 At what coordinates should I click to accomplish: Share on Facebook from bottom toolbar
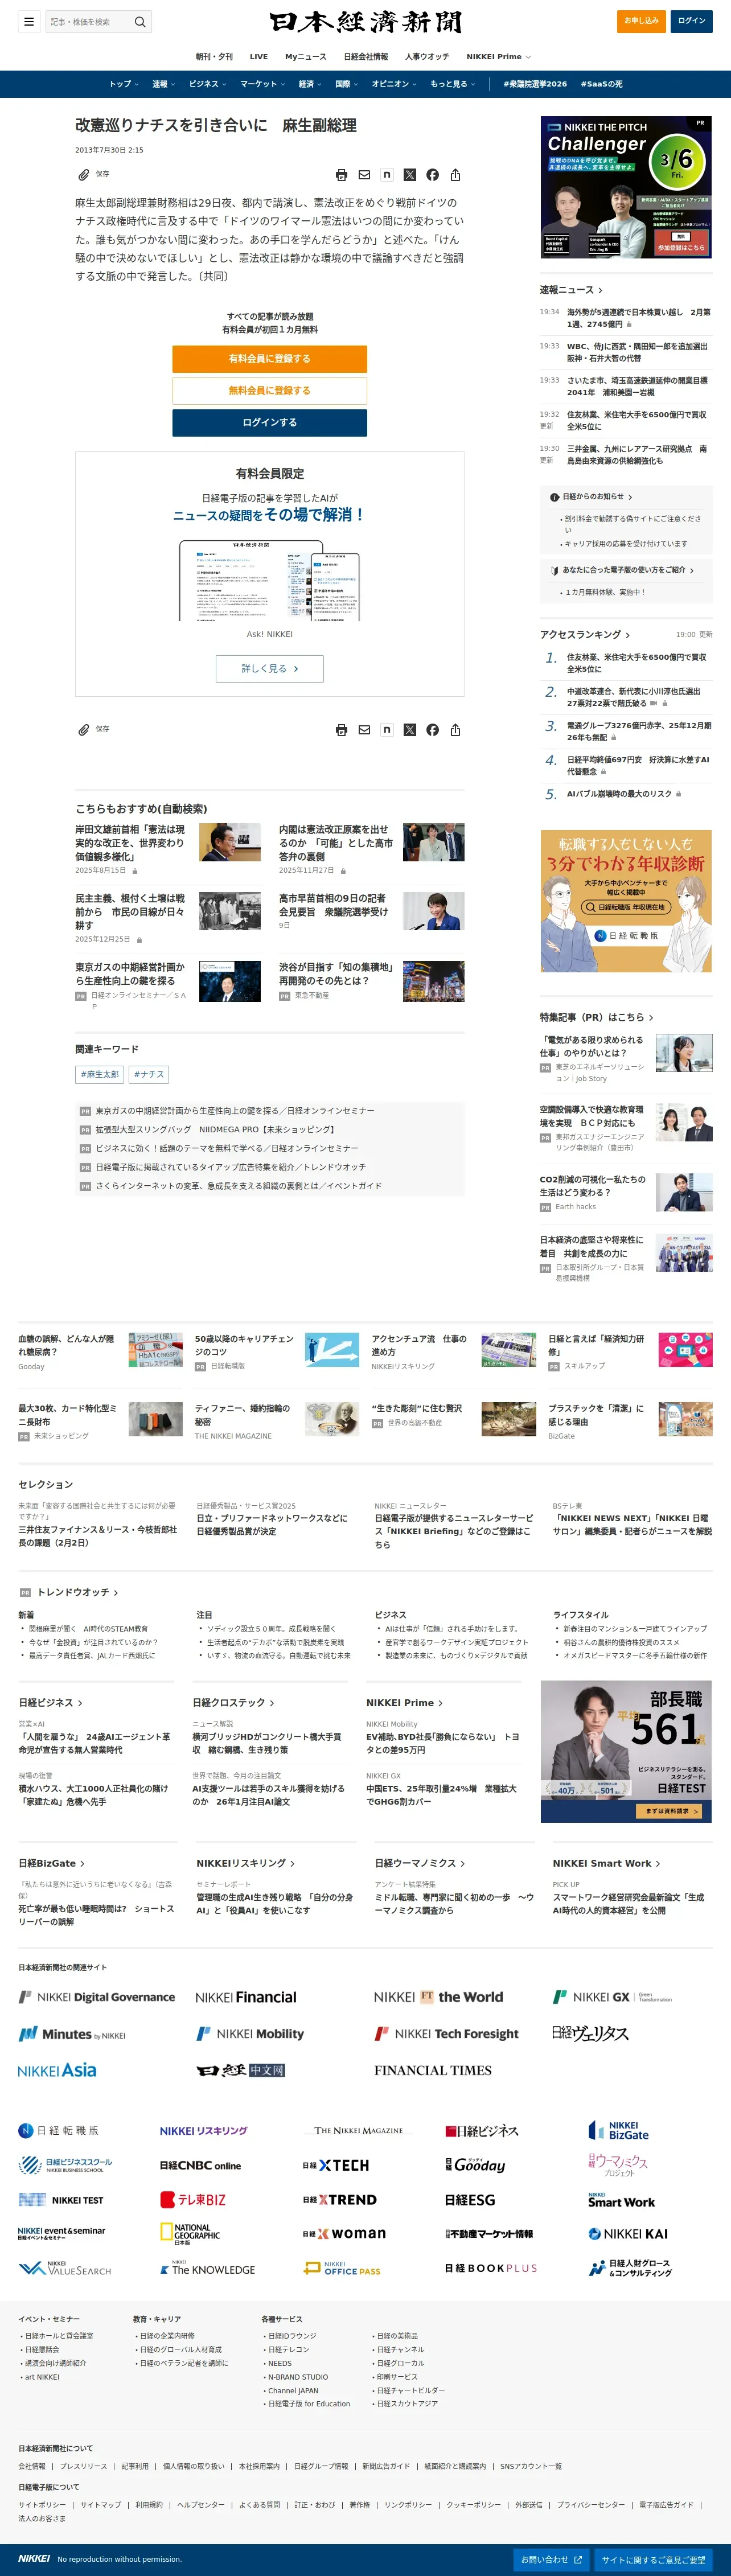coord(432,730)
